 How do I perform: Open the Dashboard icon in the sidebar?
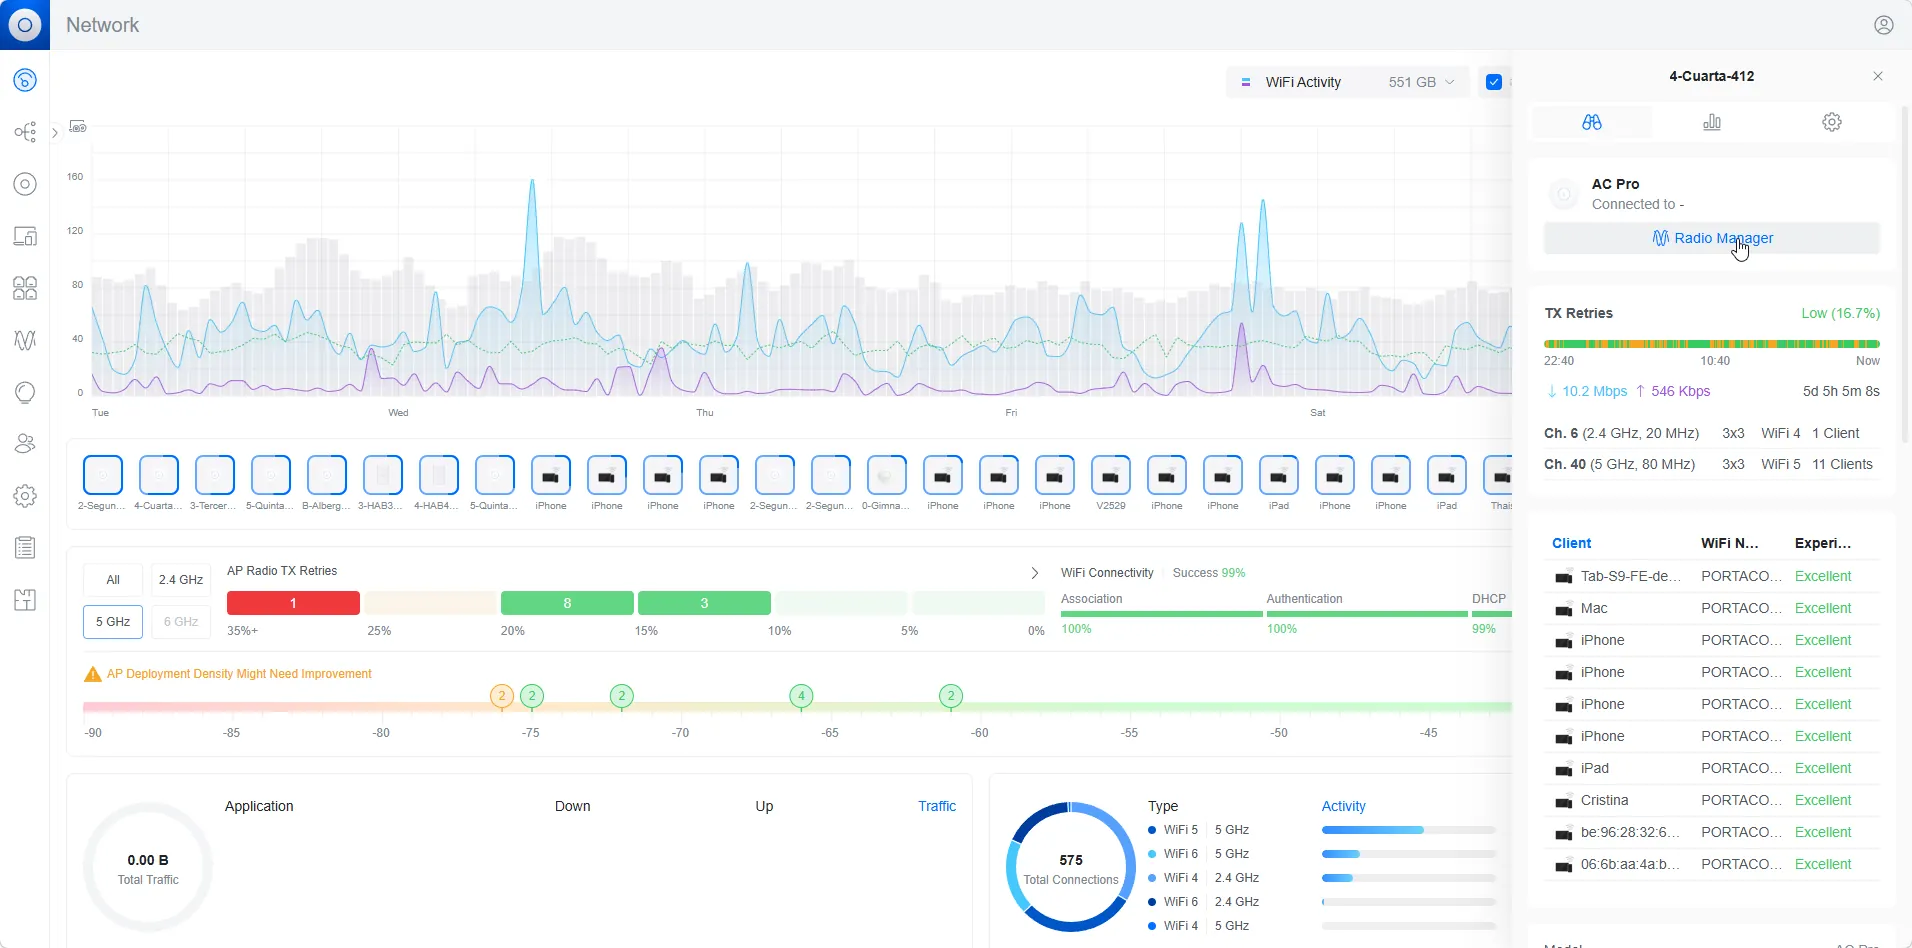[25, 80]
